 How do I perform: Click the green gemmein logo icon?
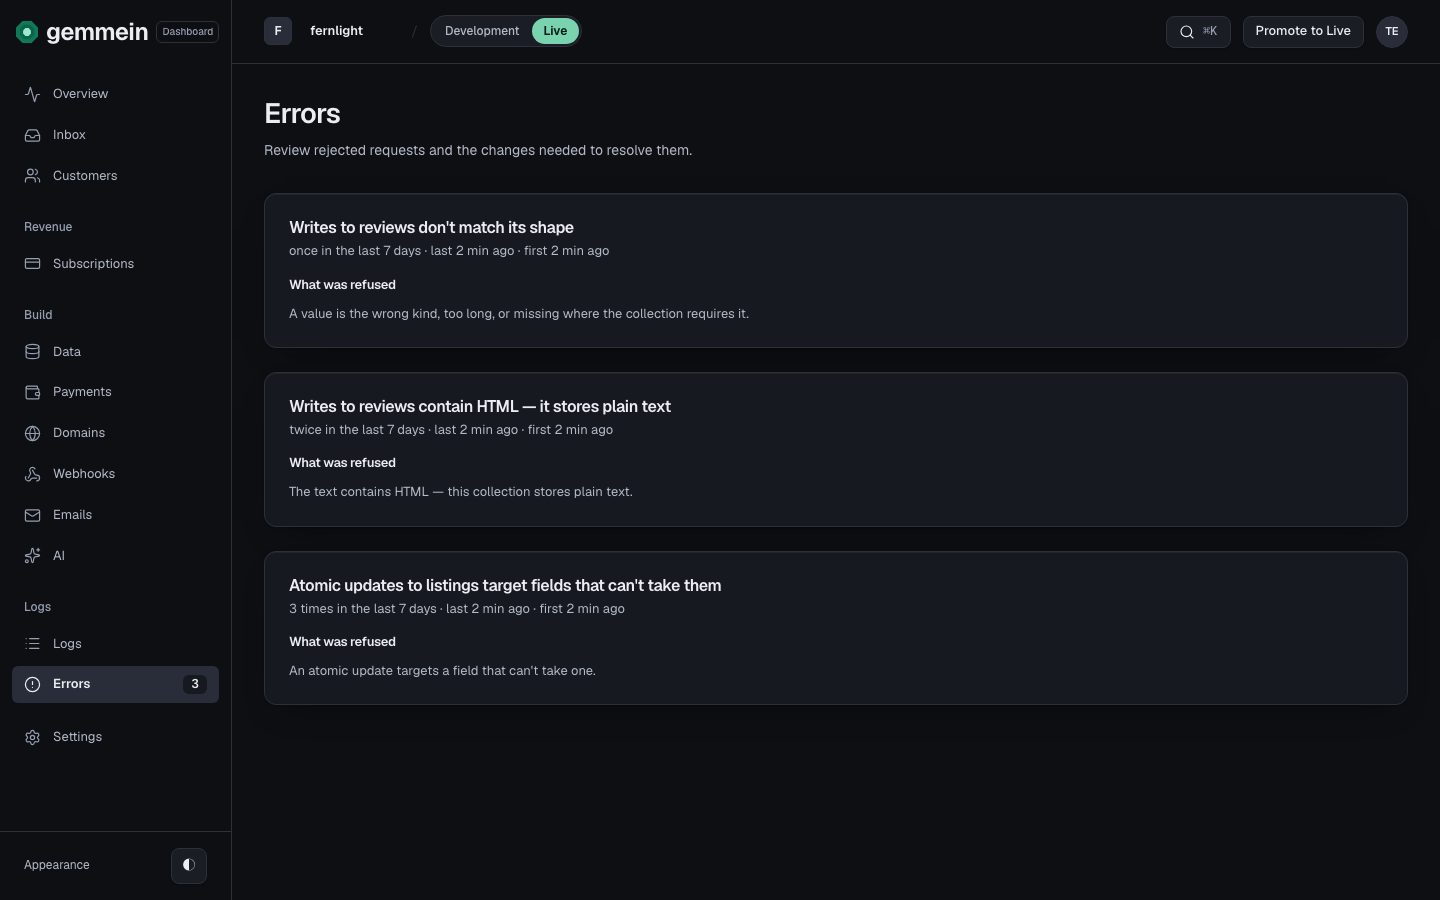coord(27,32)
